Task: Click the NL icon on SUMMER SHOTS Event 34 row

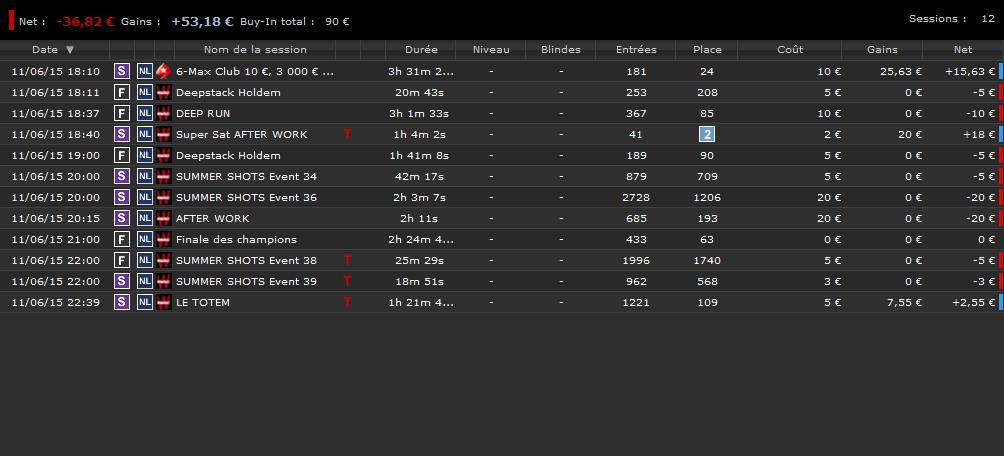Action: tap(145, 176)
